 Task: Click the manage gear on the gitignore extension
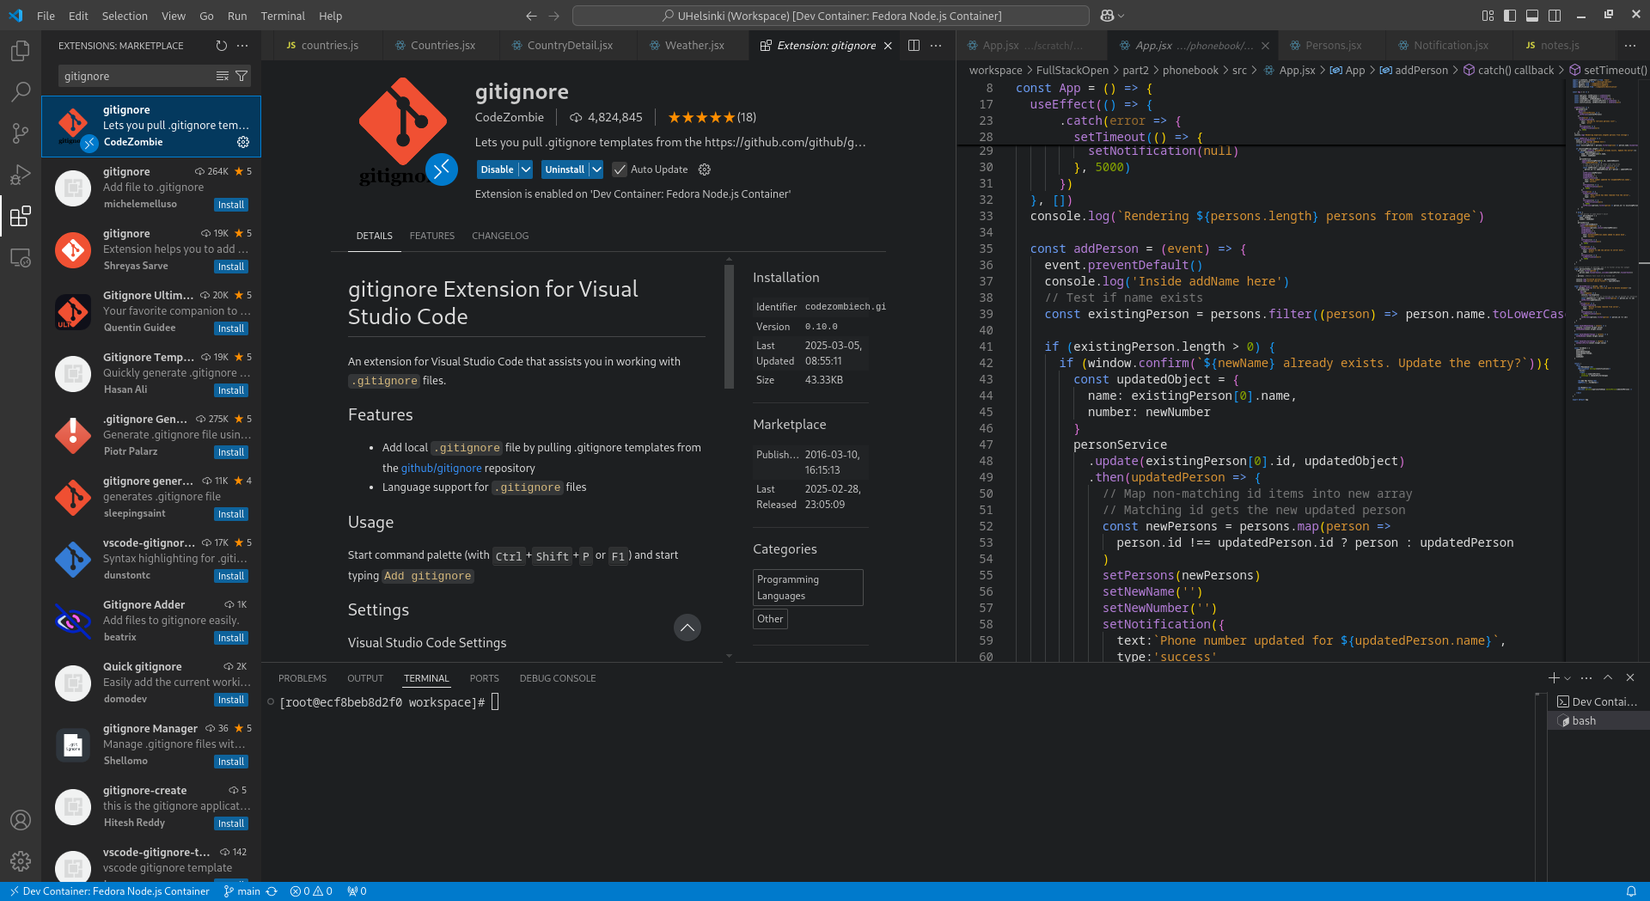242,142
